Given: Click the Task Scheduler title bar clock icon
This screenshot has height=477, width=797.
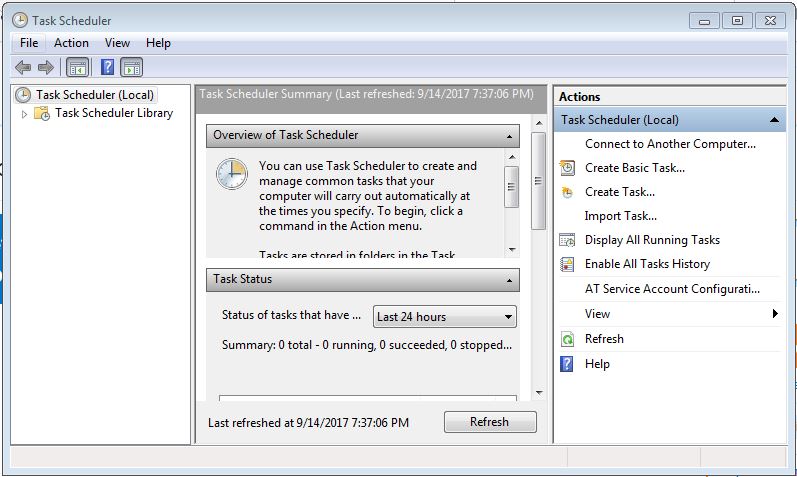Looking at the screenshot, I should (20, 20).
